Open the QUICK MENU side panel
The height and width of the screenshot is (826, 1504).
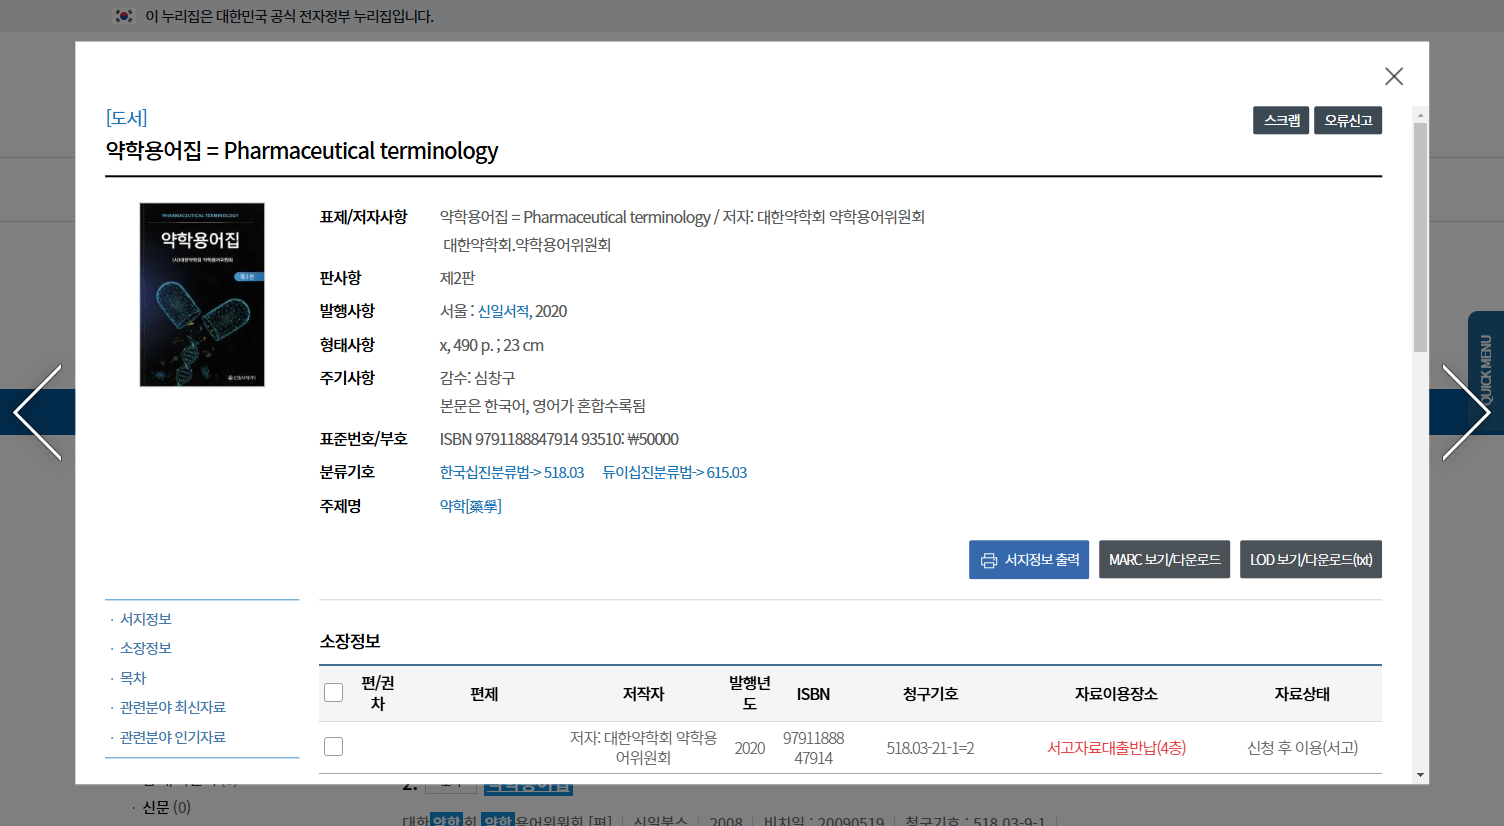[1485, 370]
